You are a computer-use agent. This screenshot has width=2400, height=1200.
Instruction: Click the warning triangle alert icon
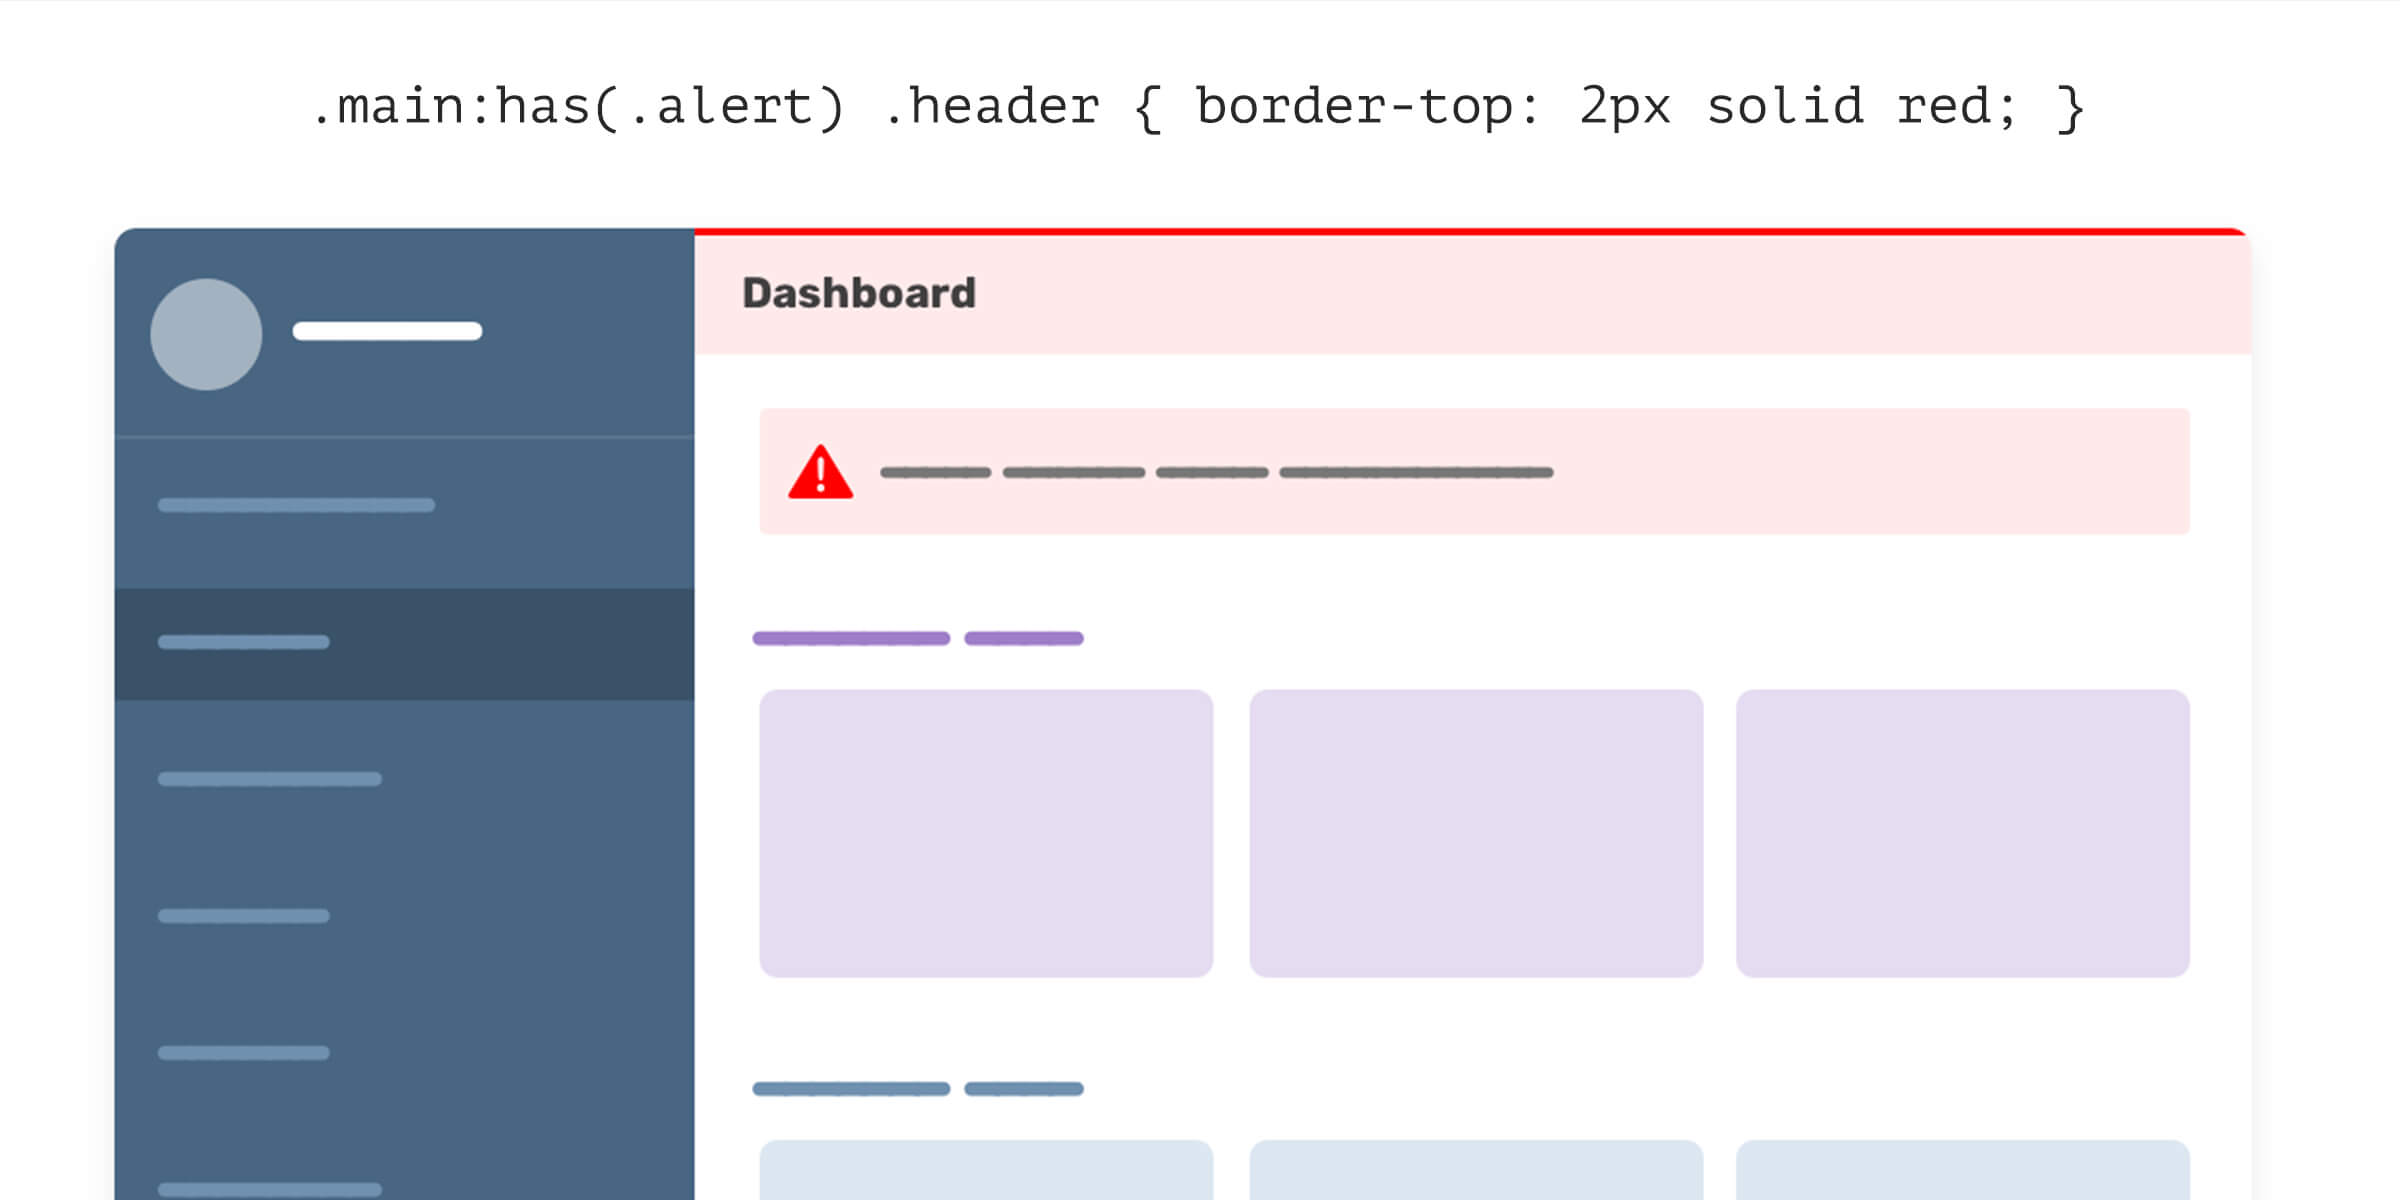(x=820, y=471)
